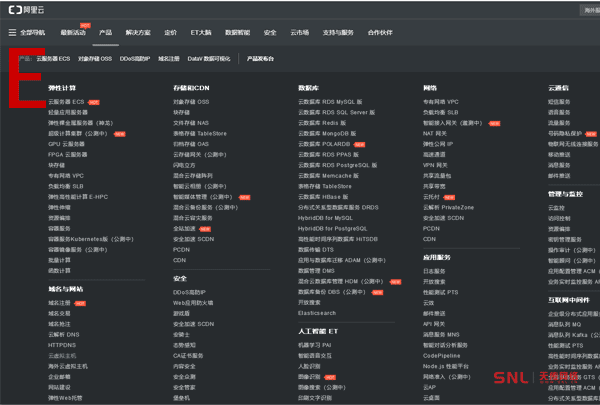Open 弹性高性能计算 E-HPC link
The image size is (600, 405).
78,197
